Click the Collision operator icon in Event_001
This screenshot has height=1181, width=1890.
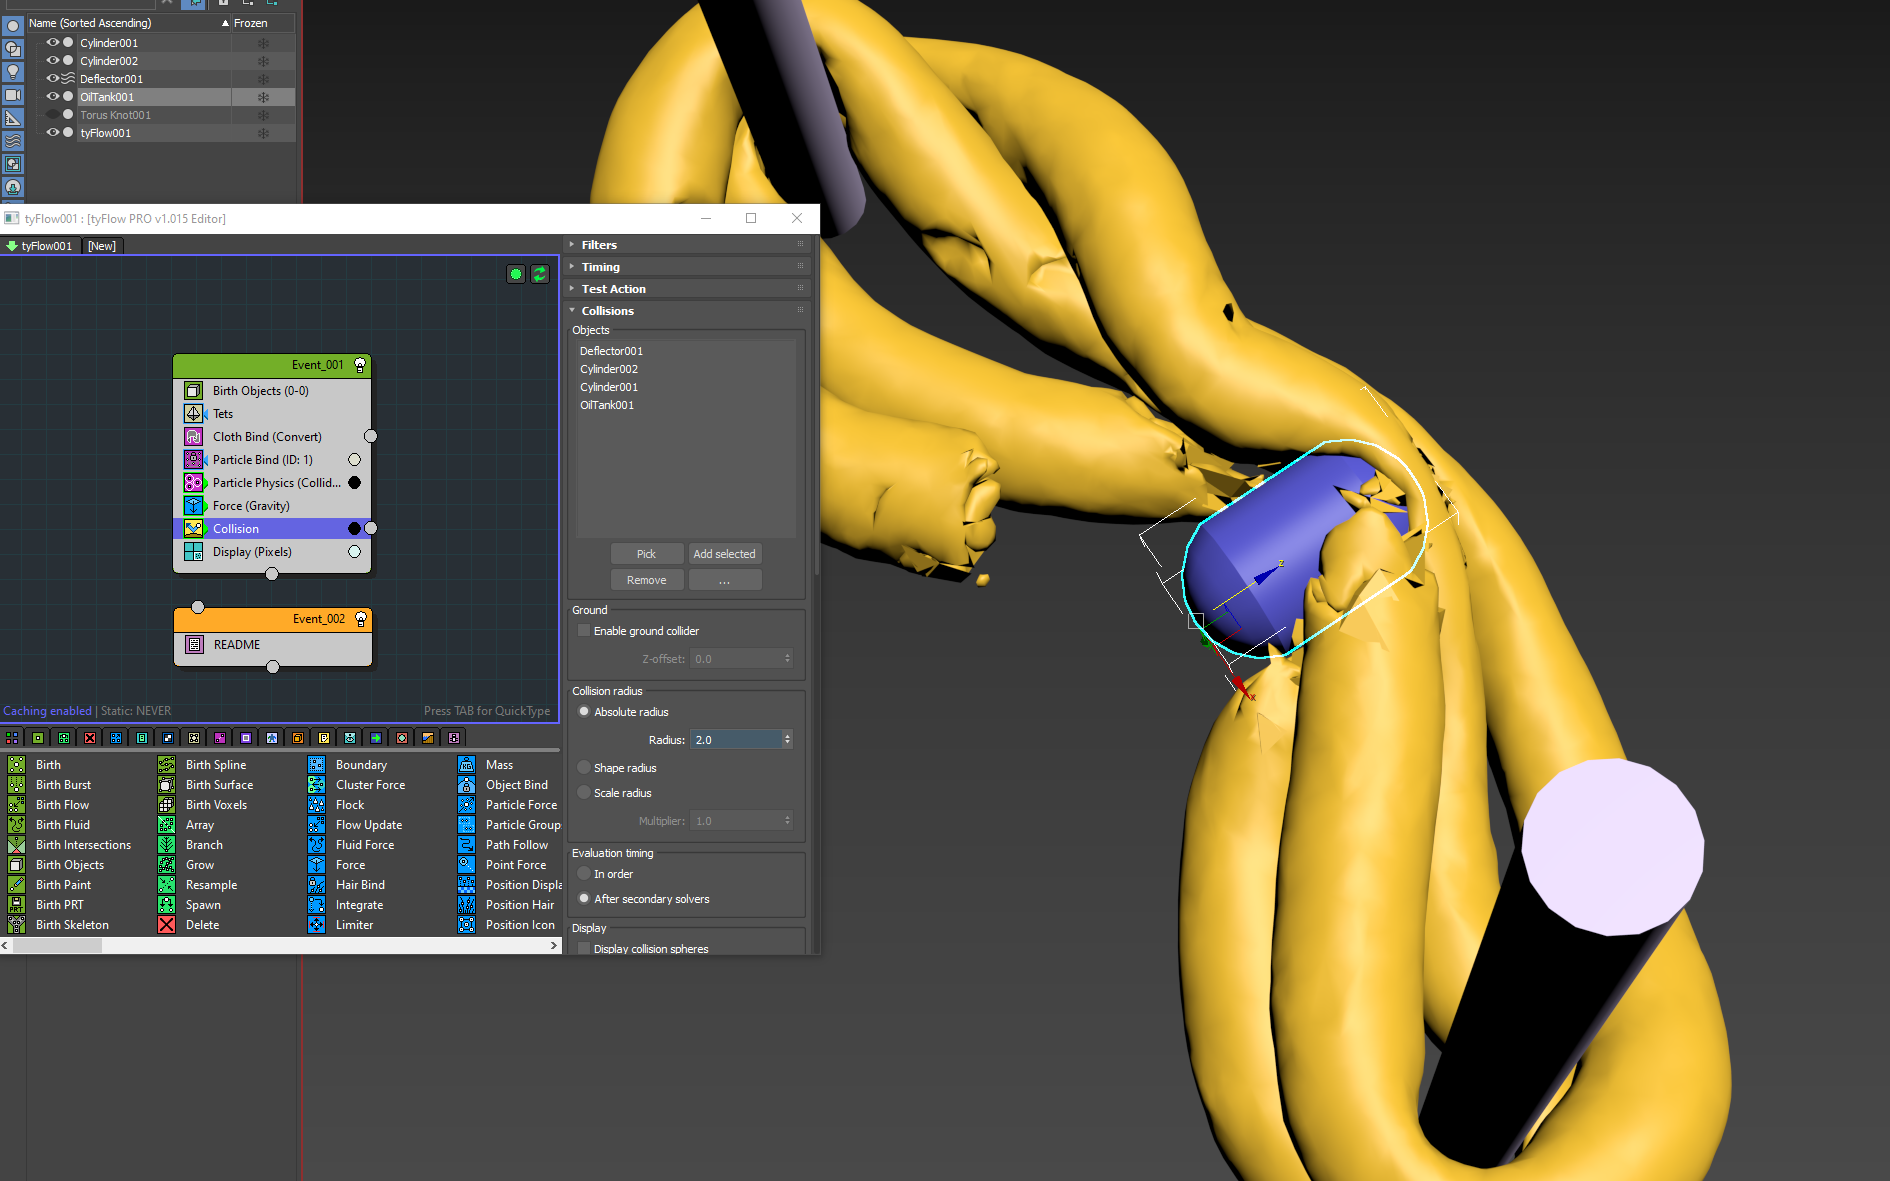193,528
